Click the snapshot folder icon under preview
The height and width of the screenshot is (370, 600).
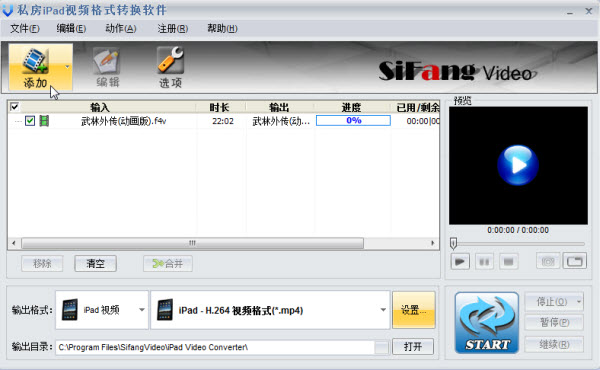pos(575,261)
